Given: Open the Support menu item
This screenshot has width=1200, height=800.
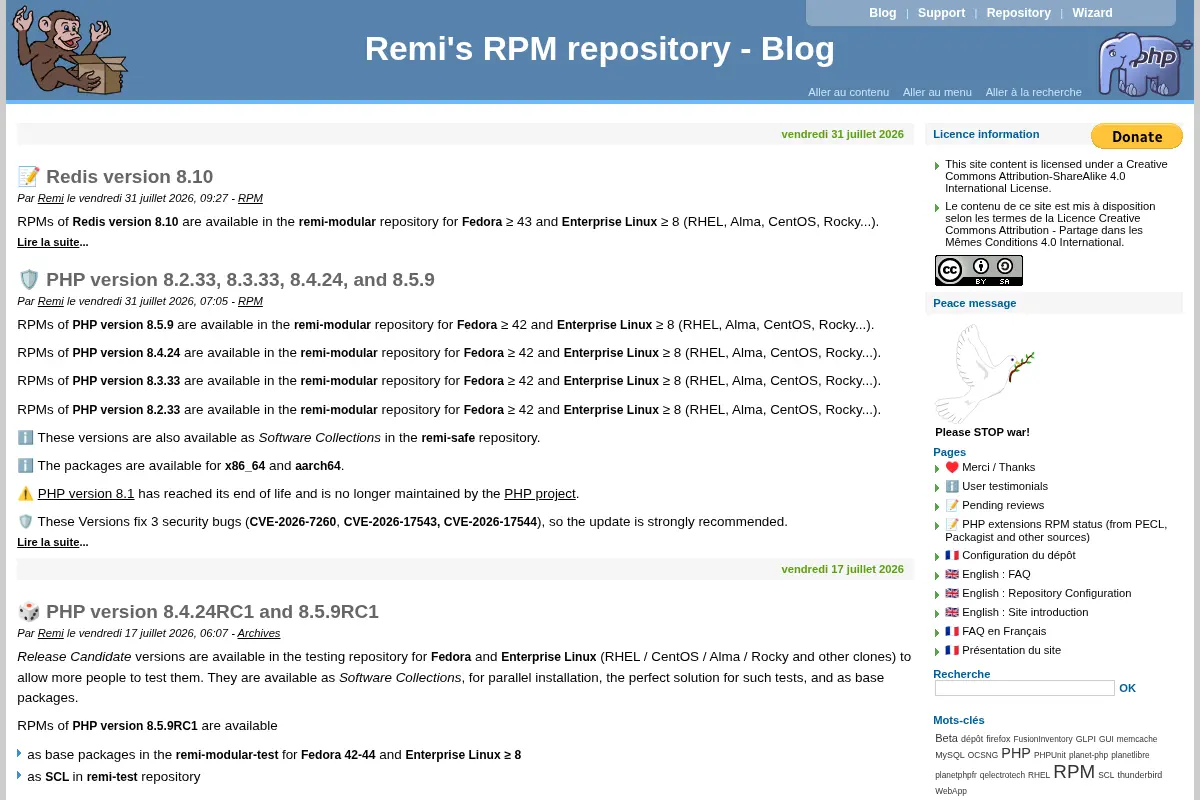Looking at the screenshot, I should [941, 13].
